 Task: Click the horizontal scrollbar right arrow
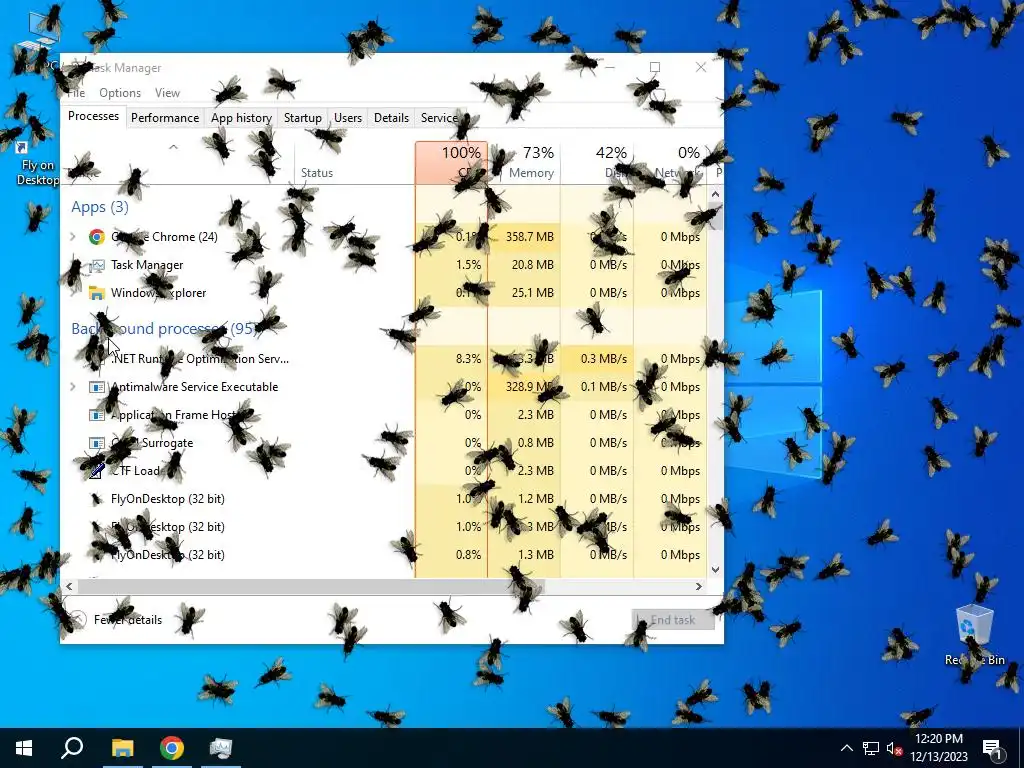699,586
